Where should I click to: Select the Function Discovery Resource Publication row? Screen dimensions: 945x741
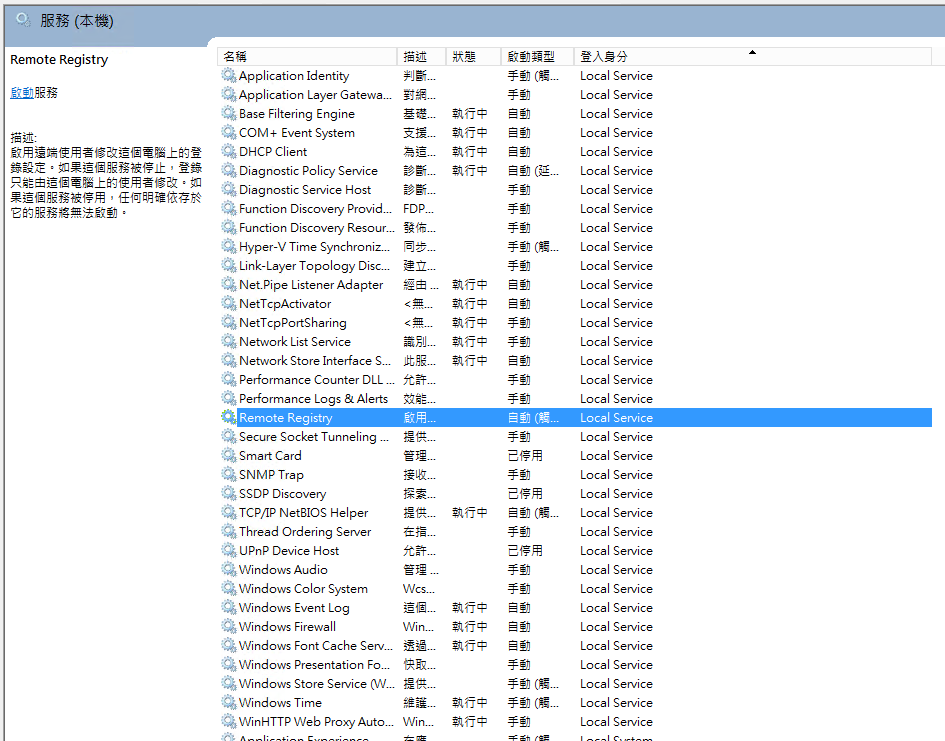coord(575,228)
